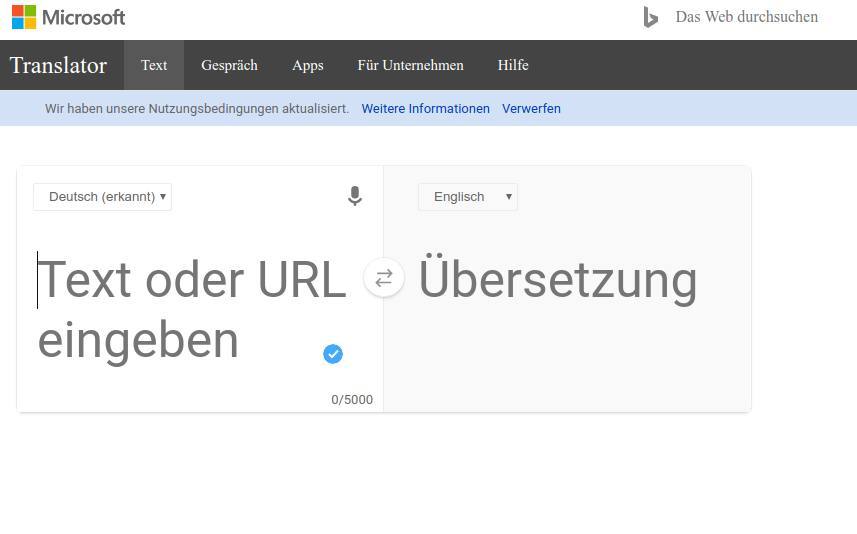Click the Das Web durchsuchen search field

click(747, 17)
